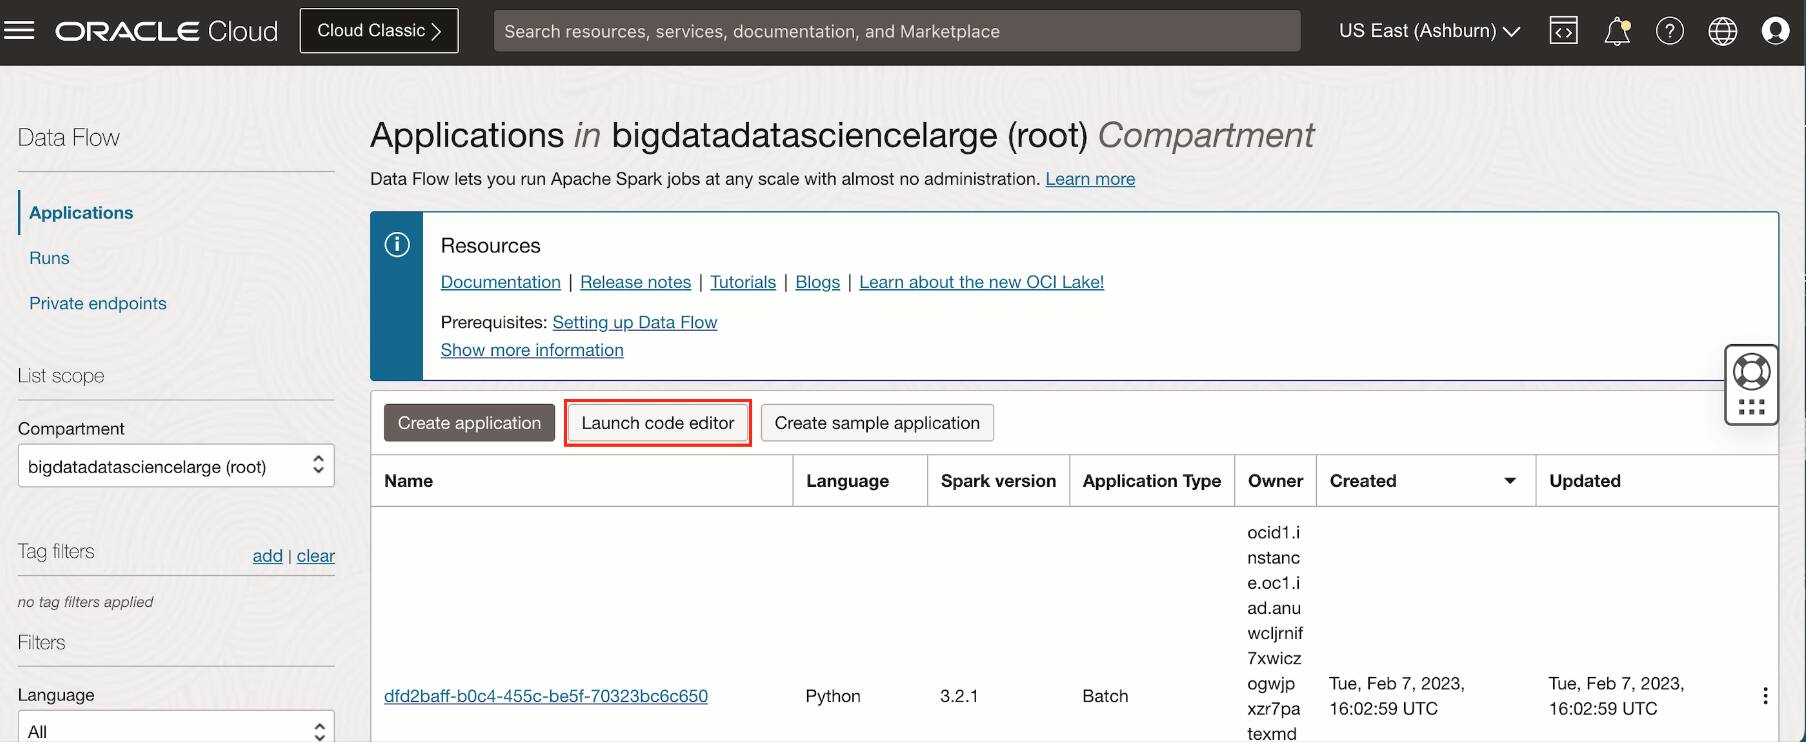
Task: Open actions menu for dfd2baff application row
Action: pos(1765,696)
